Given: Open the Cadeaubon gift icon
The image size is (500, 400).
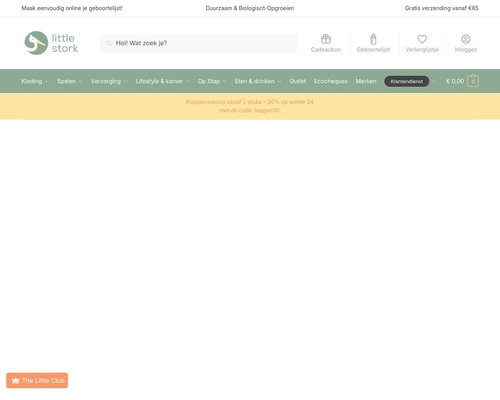Looking at the screenshot, I should point(326,39).
